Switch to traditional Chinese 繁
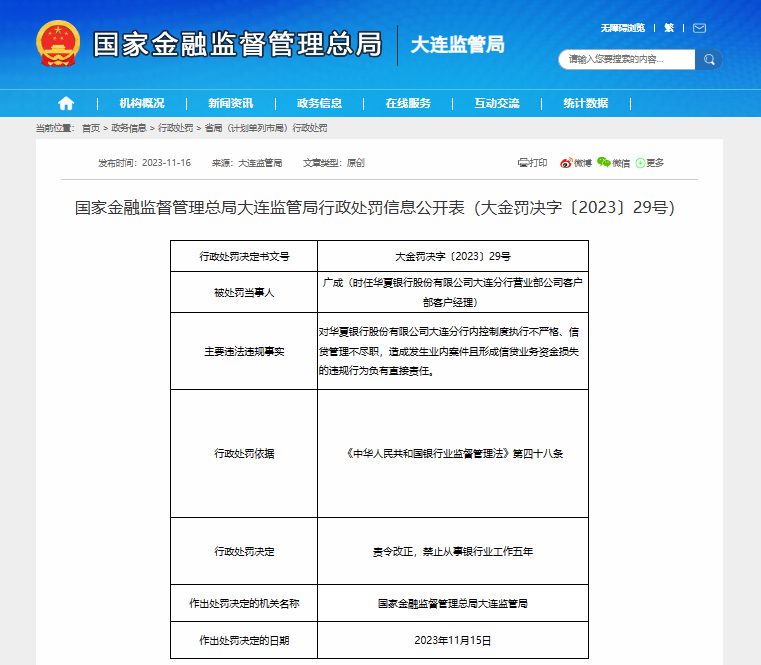 [669, 28]
